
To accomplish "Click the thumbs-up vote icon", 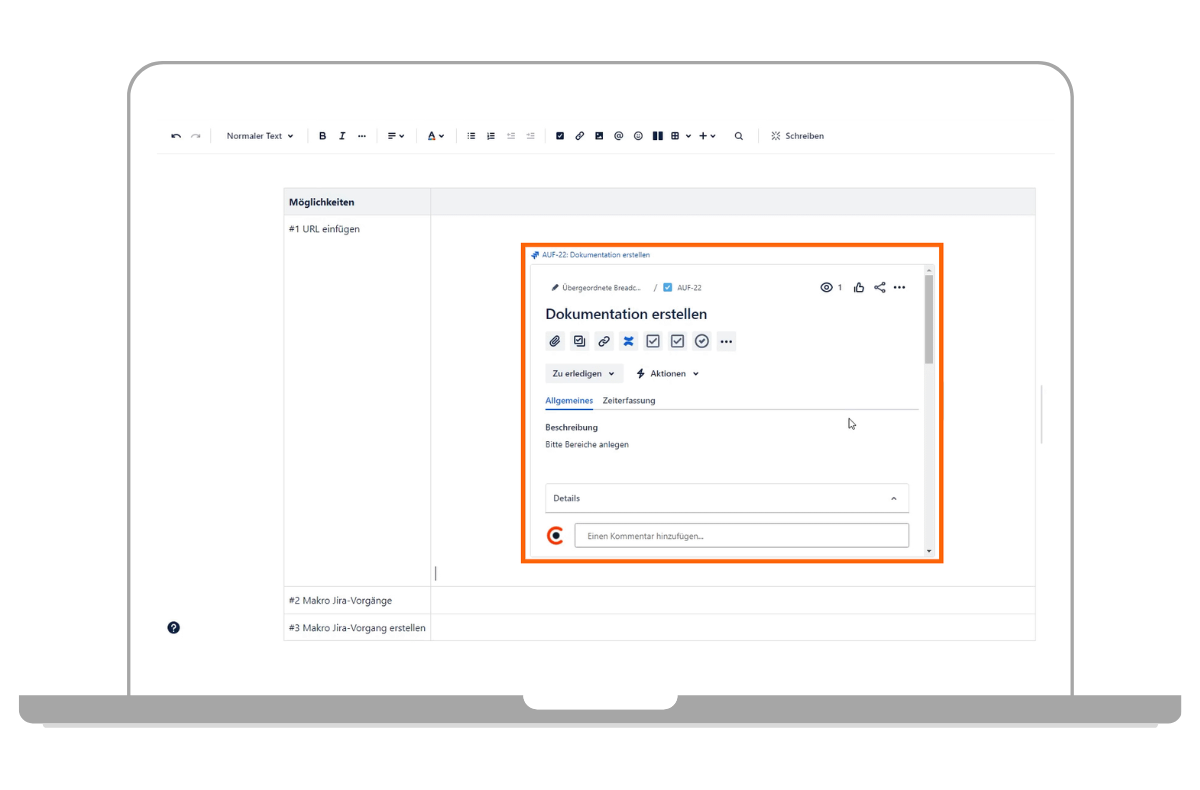I will (859, 288).
